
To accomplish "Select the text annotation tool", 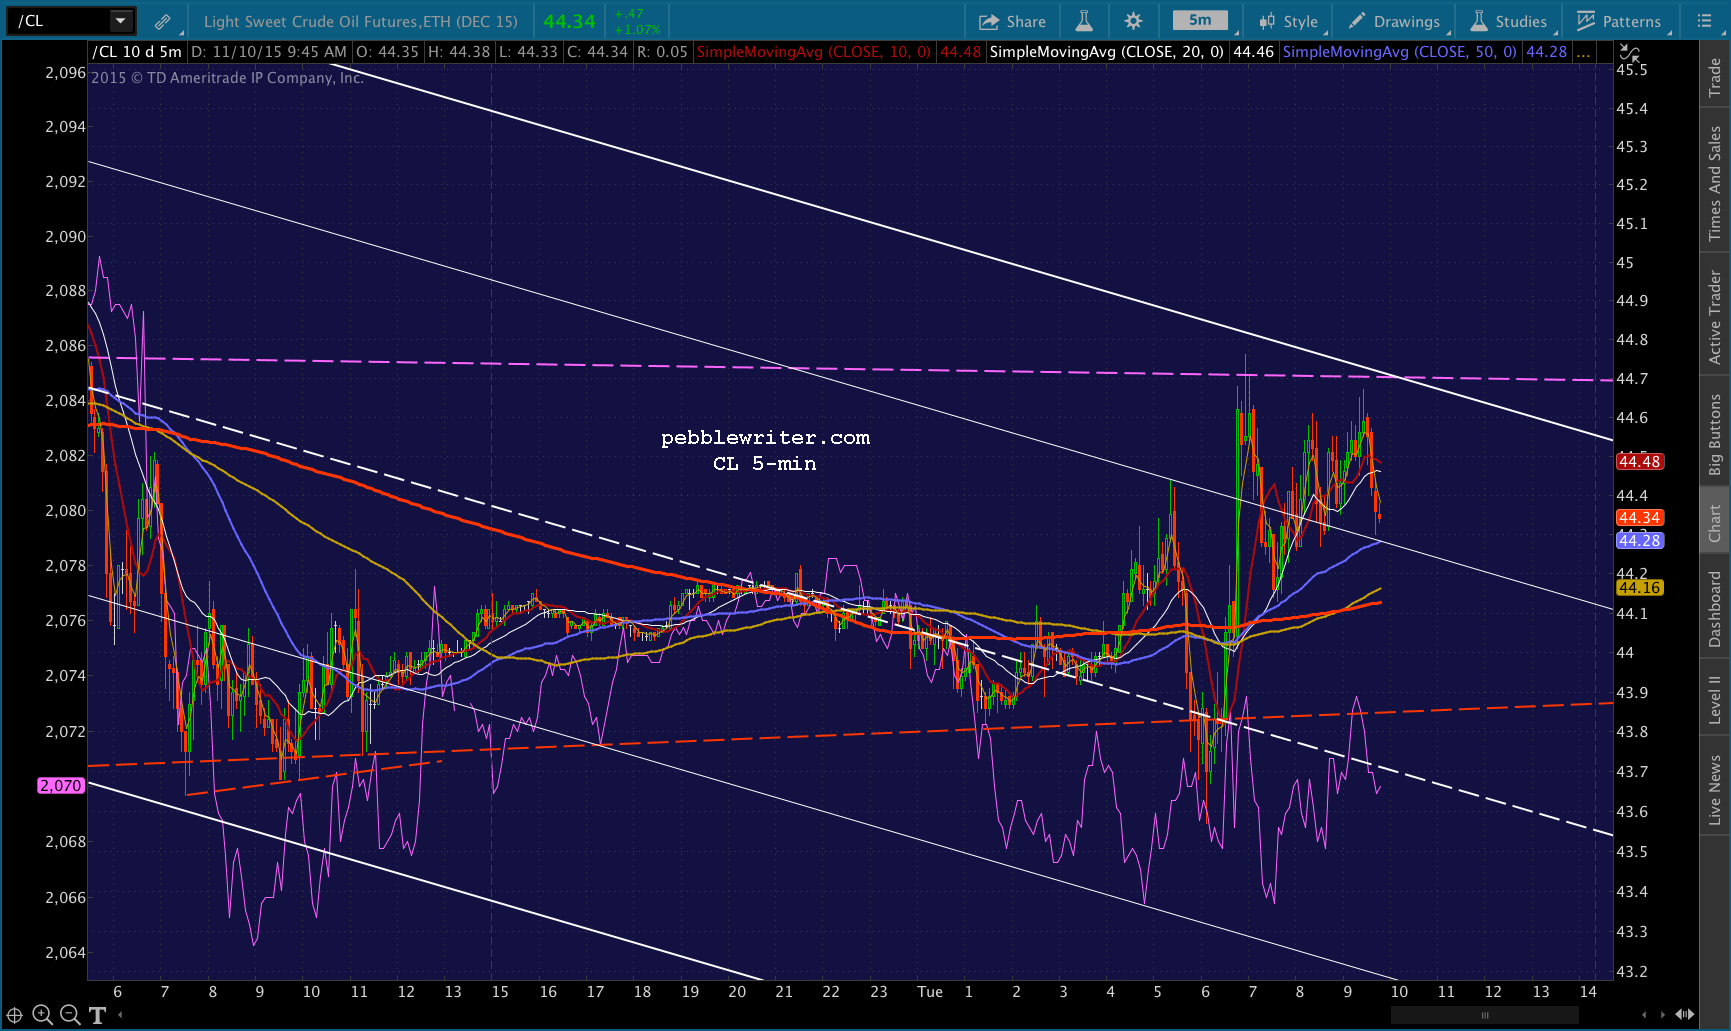I will 97,1015.
